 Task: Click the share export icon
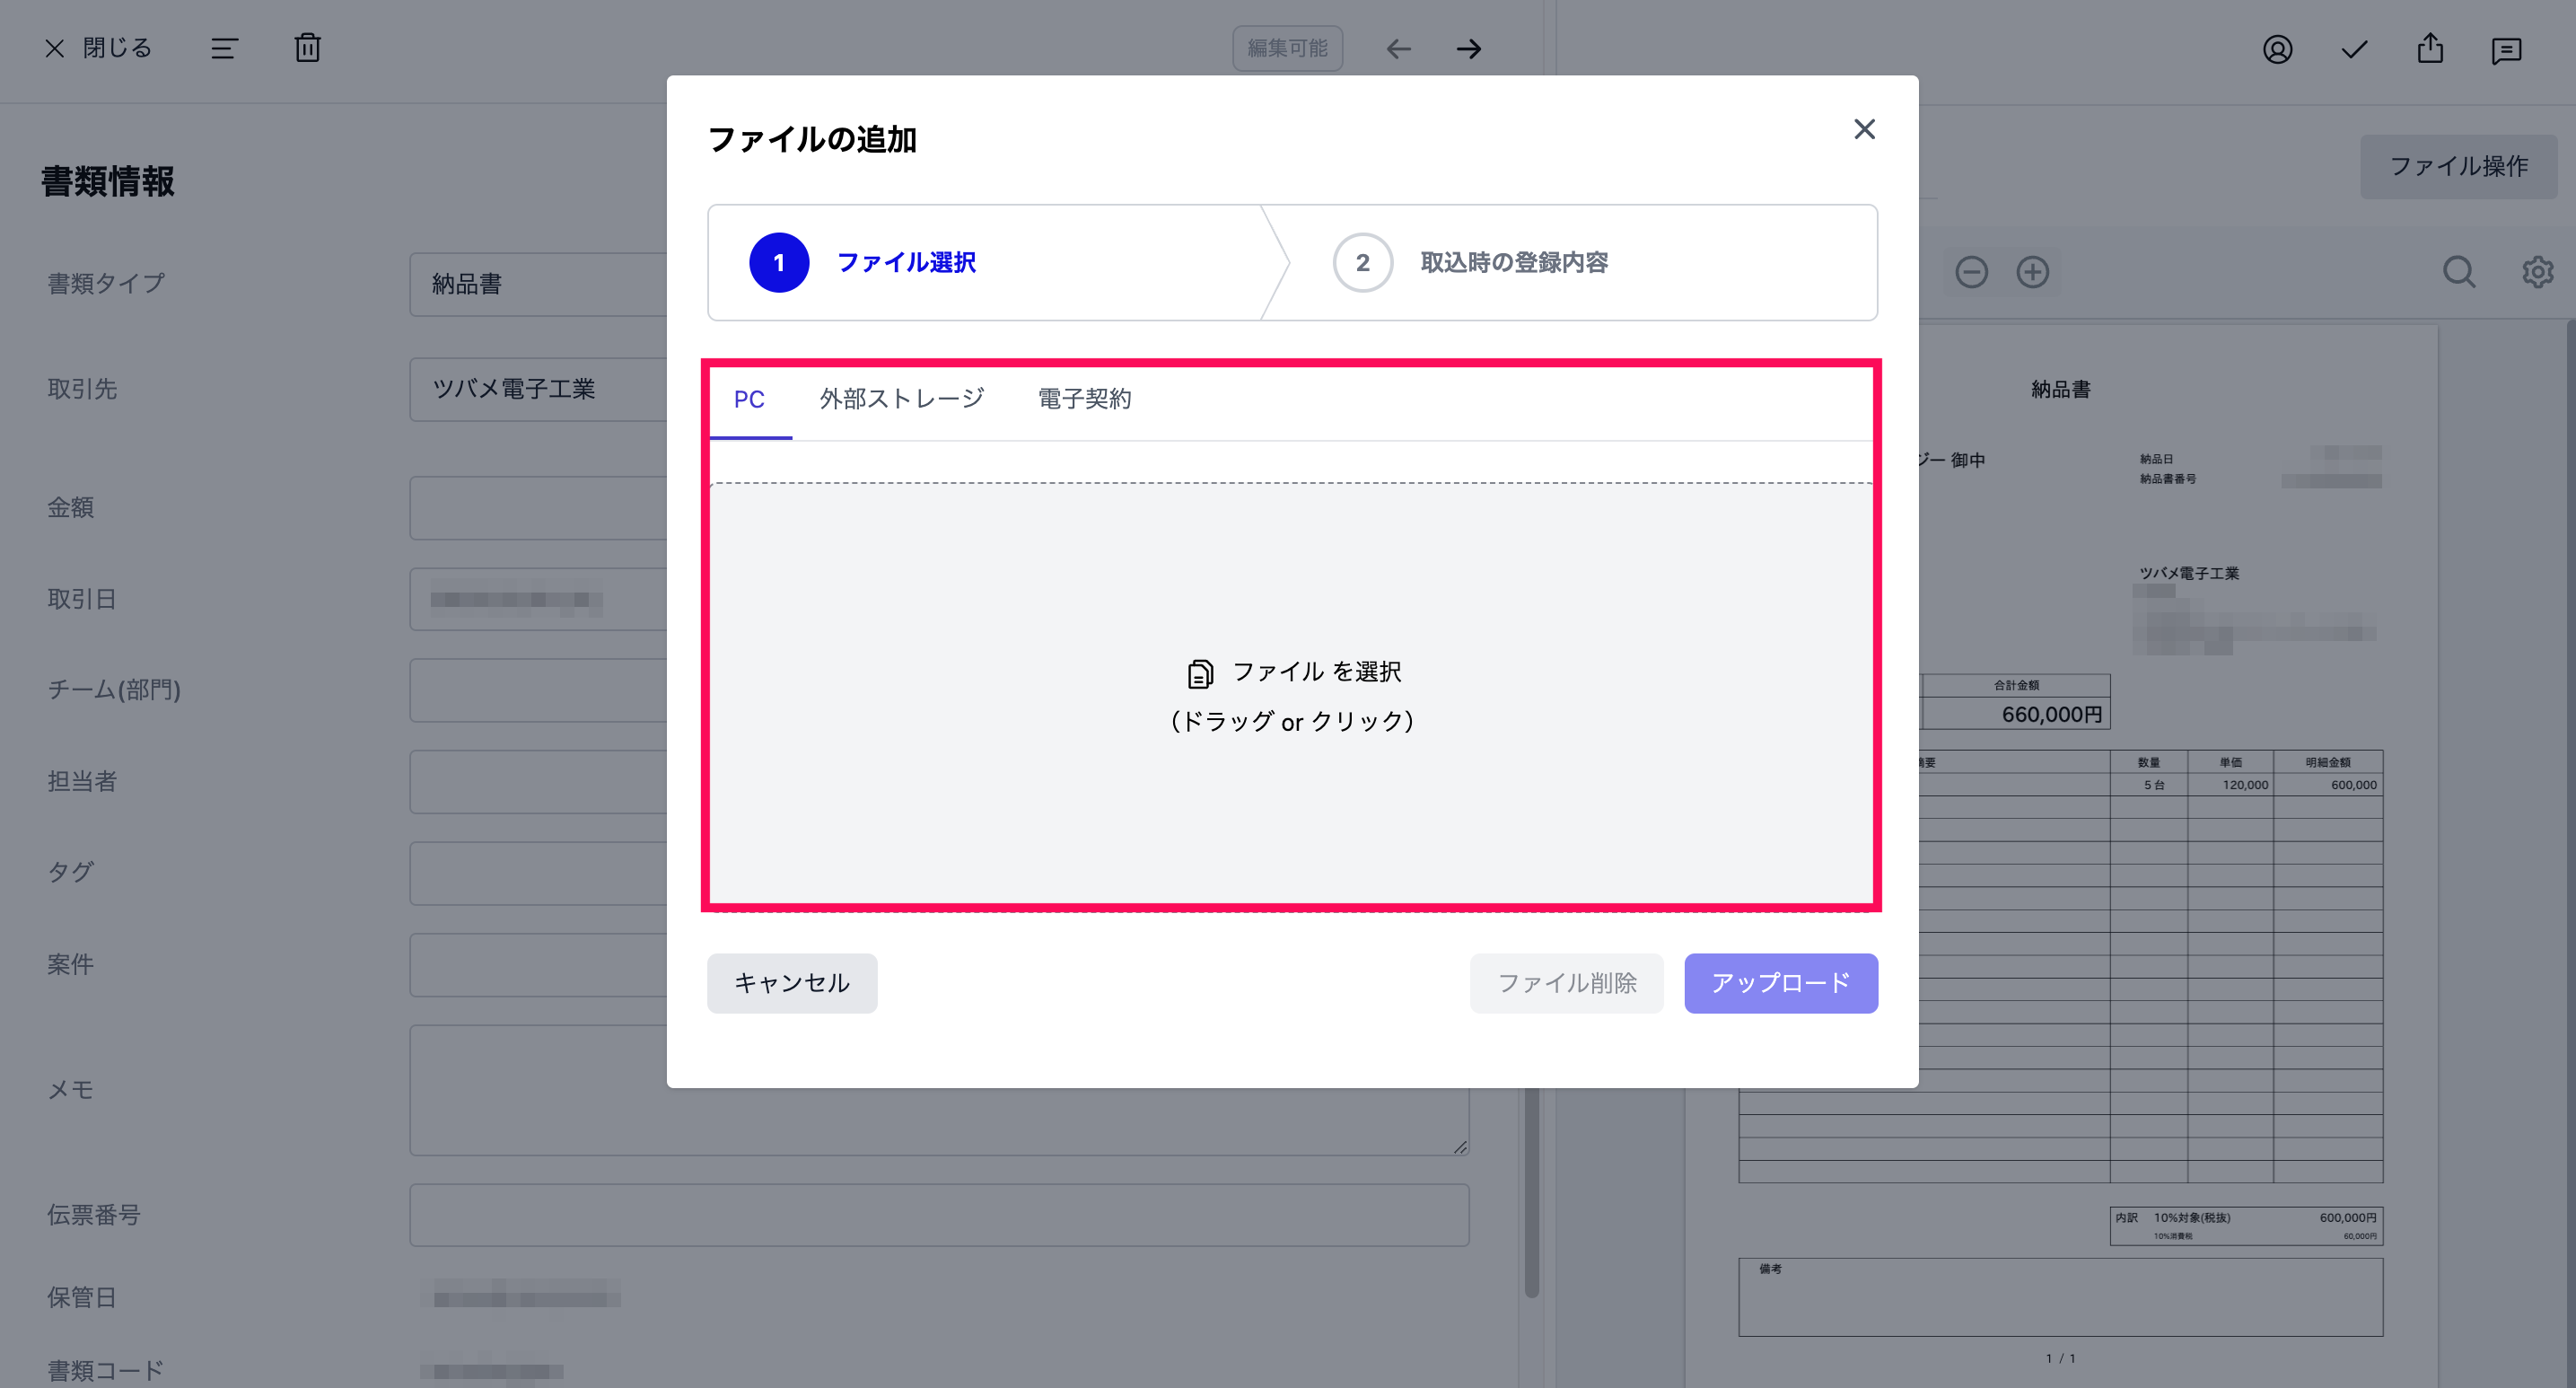point(2430,48)
